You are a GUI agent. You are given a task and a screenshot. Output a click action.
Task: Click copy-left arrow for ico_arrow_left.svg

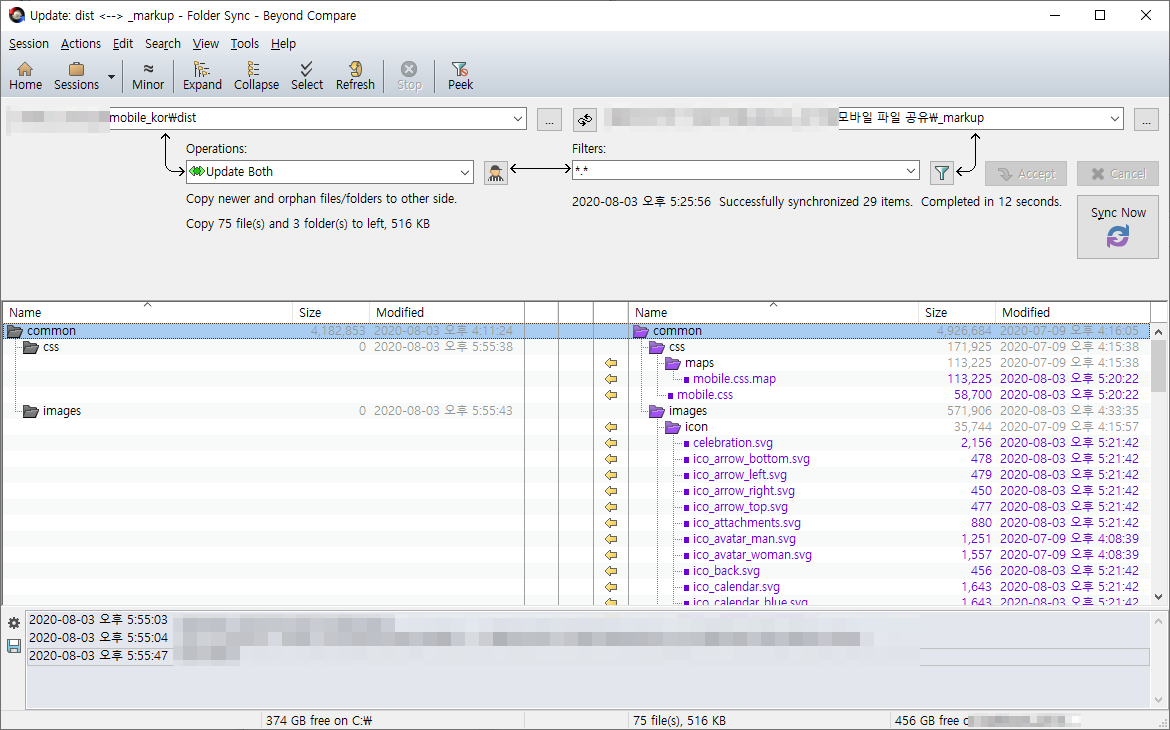tap(611, 475)
